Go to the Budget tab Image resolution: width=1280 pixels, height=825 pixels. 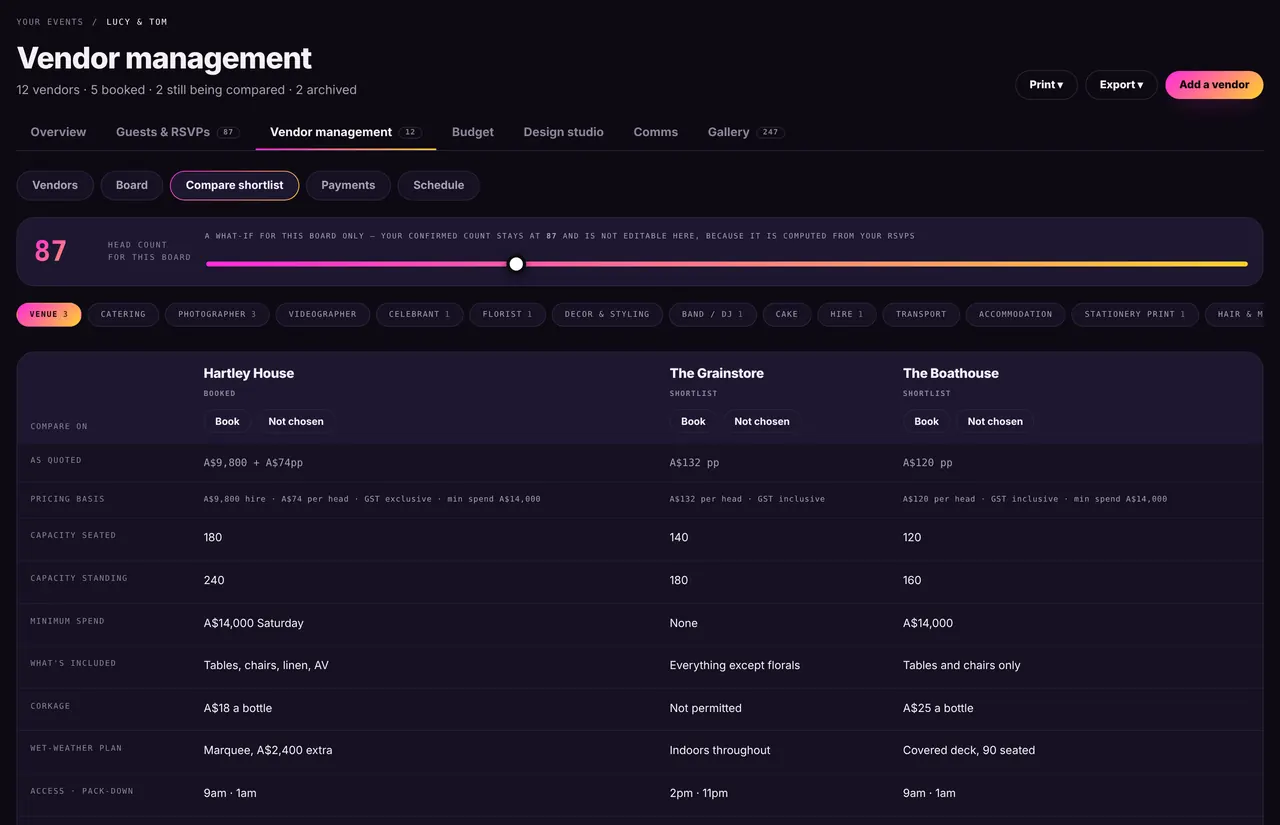point(473,132)
